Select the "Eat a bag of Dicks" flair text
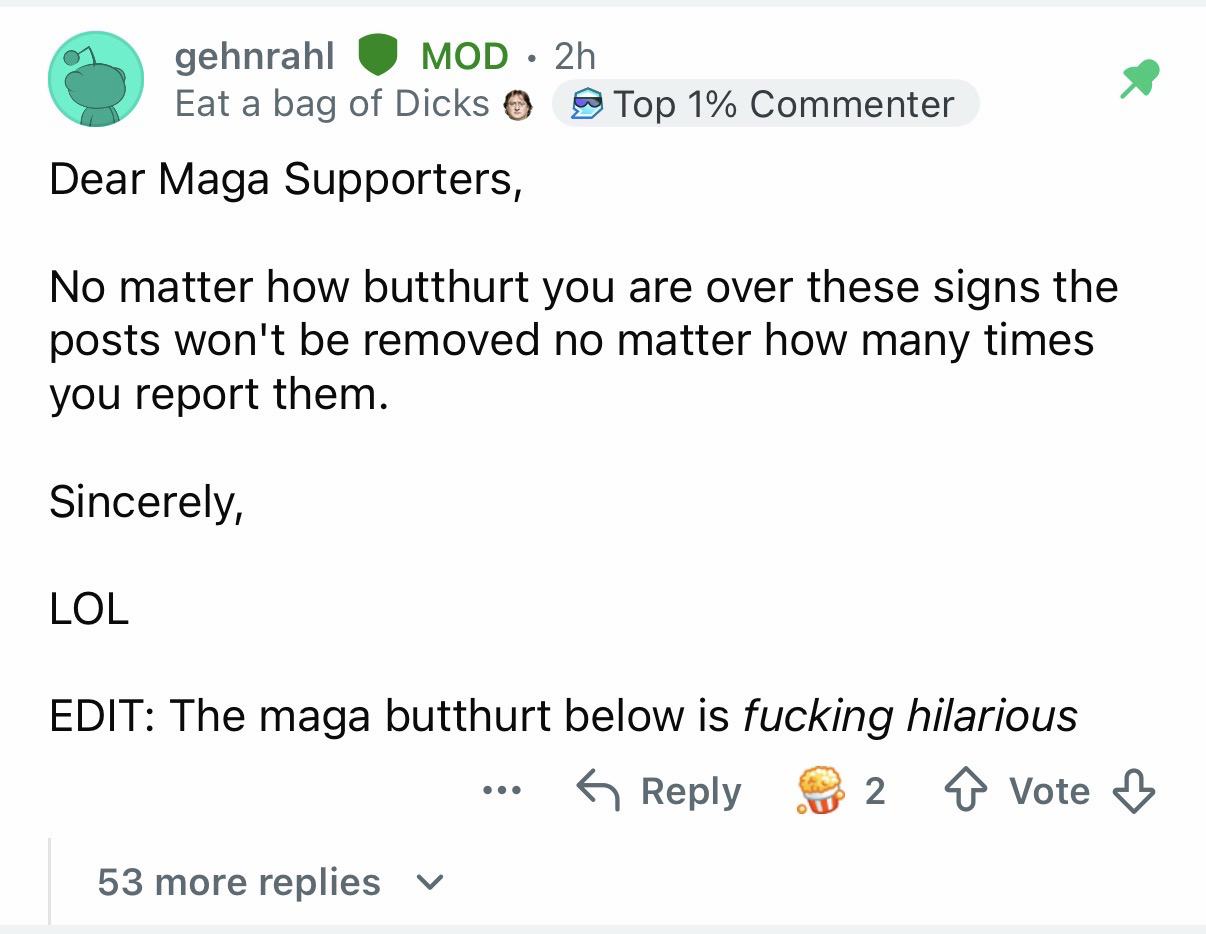The image size is (1206, 934). (x=332, y=104)
